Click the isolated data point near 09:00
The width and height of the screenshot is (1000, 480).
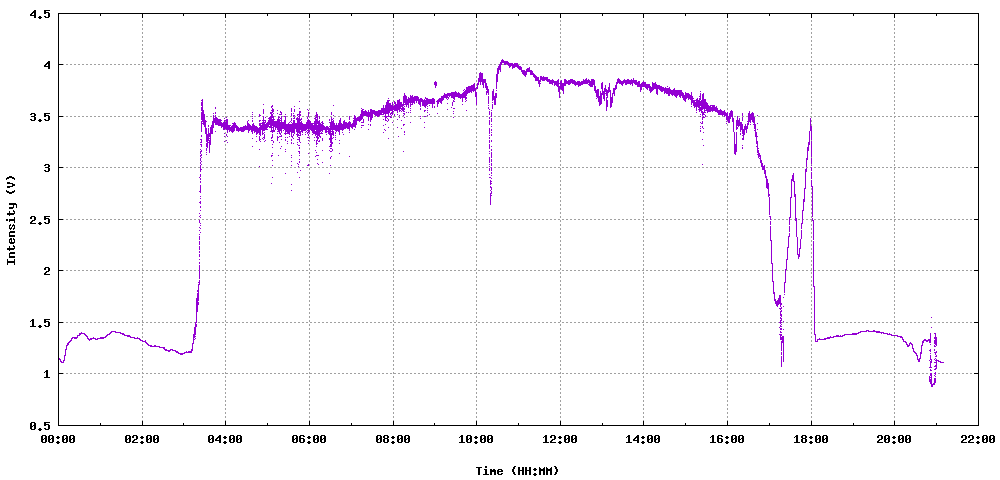click(x=435, y=84)
